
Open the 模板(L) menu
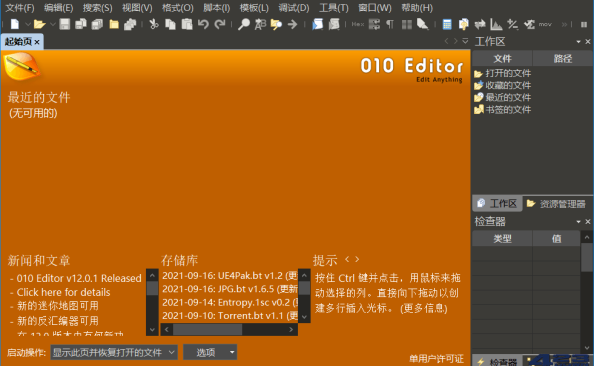coord(254,8)
